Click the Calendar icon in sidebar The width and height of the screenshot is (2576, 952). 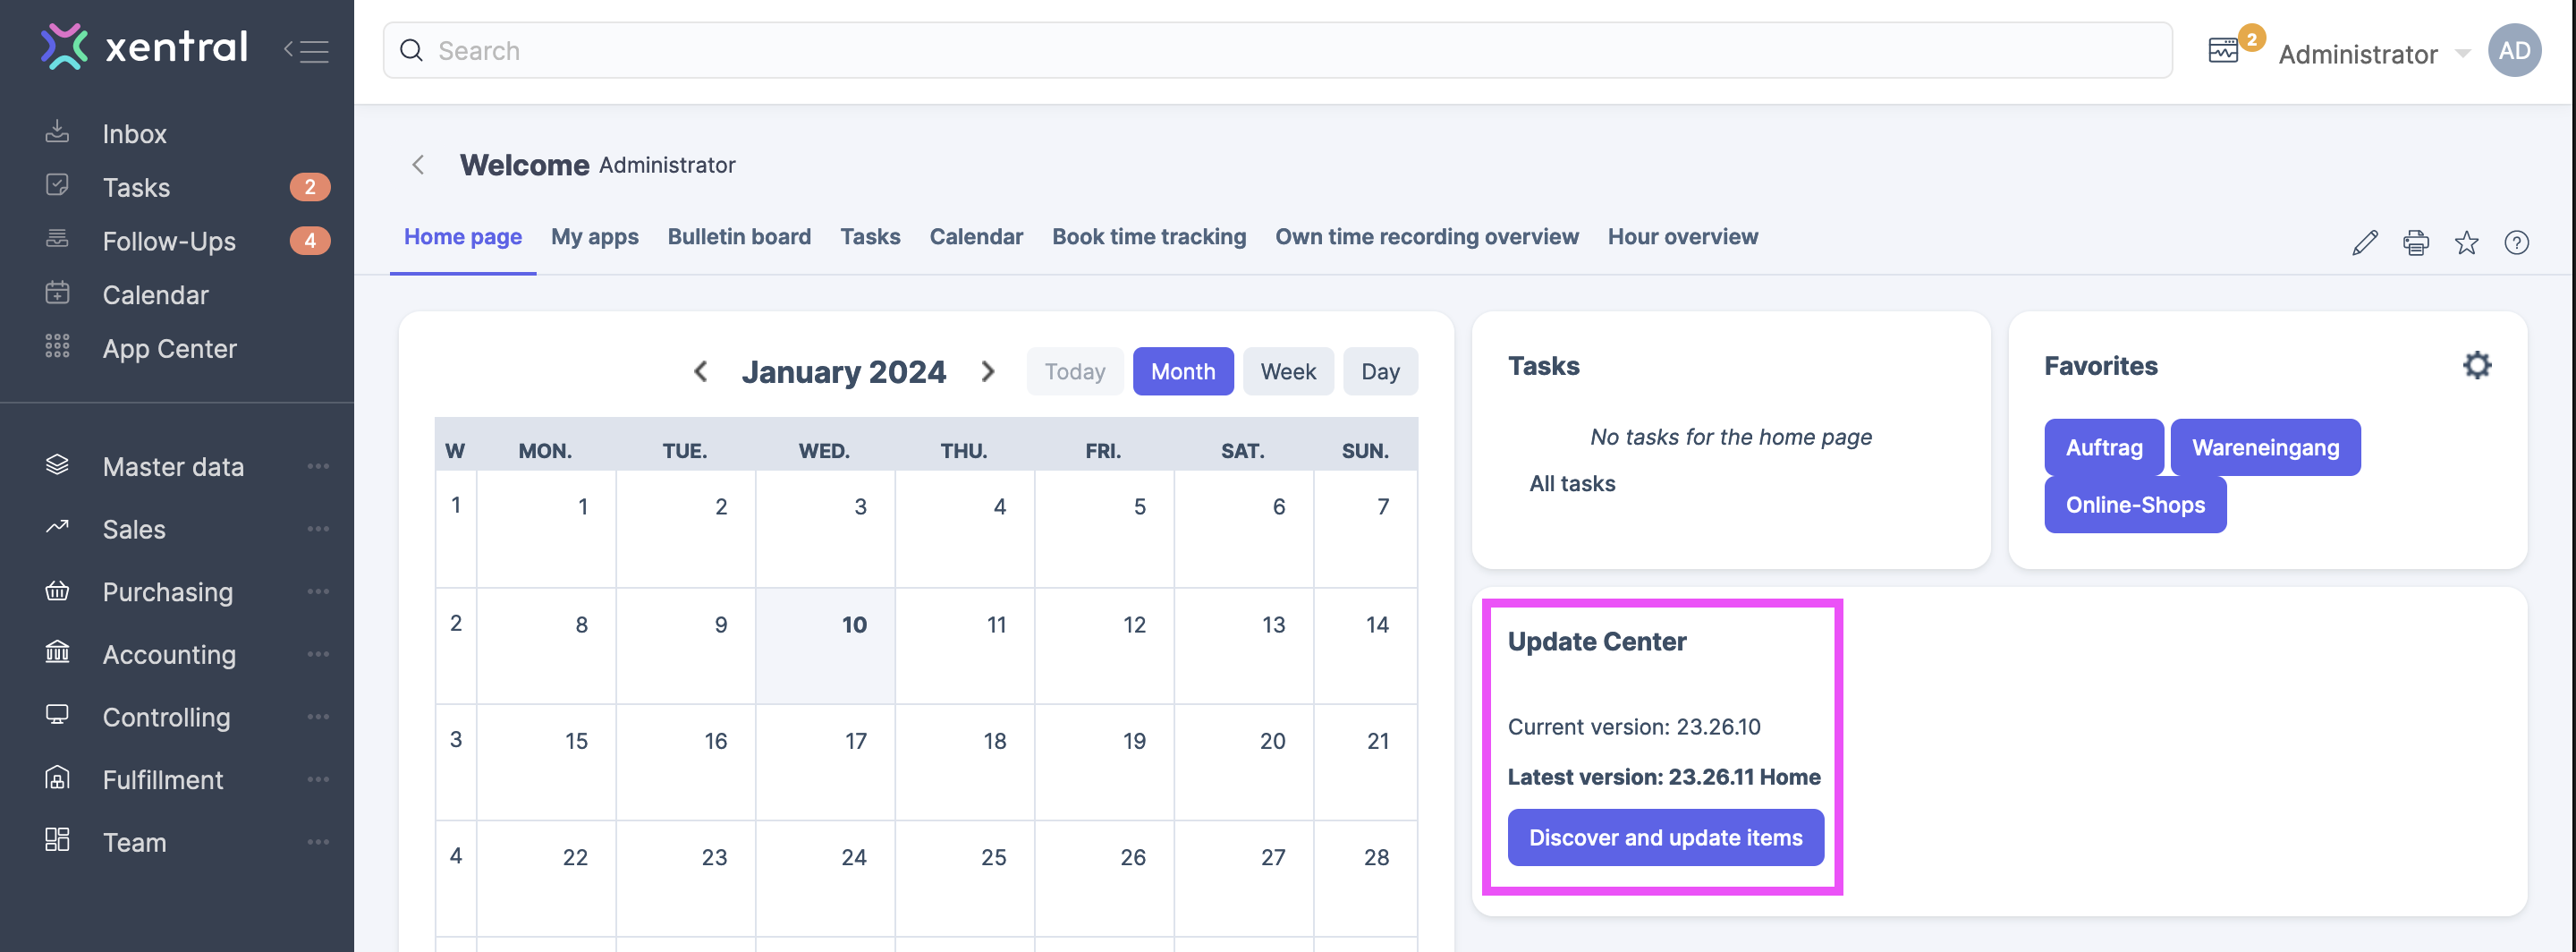pos(57,293)
